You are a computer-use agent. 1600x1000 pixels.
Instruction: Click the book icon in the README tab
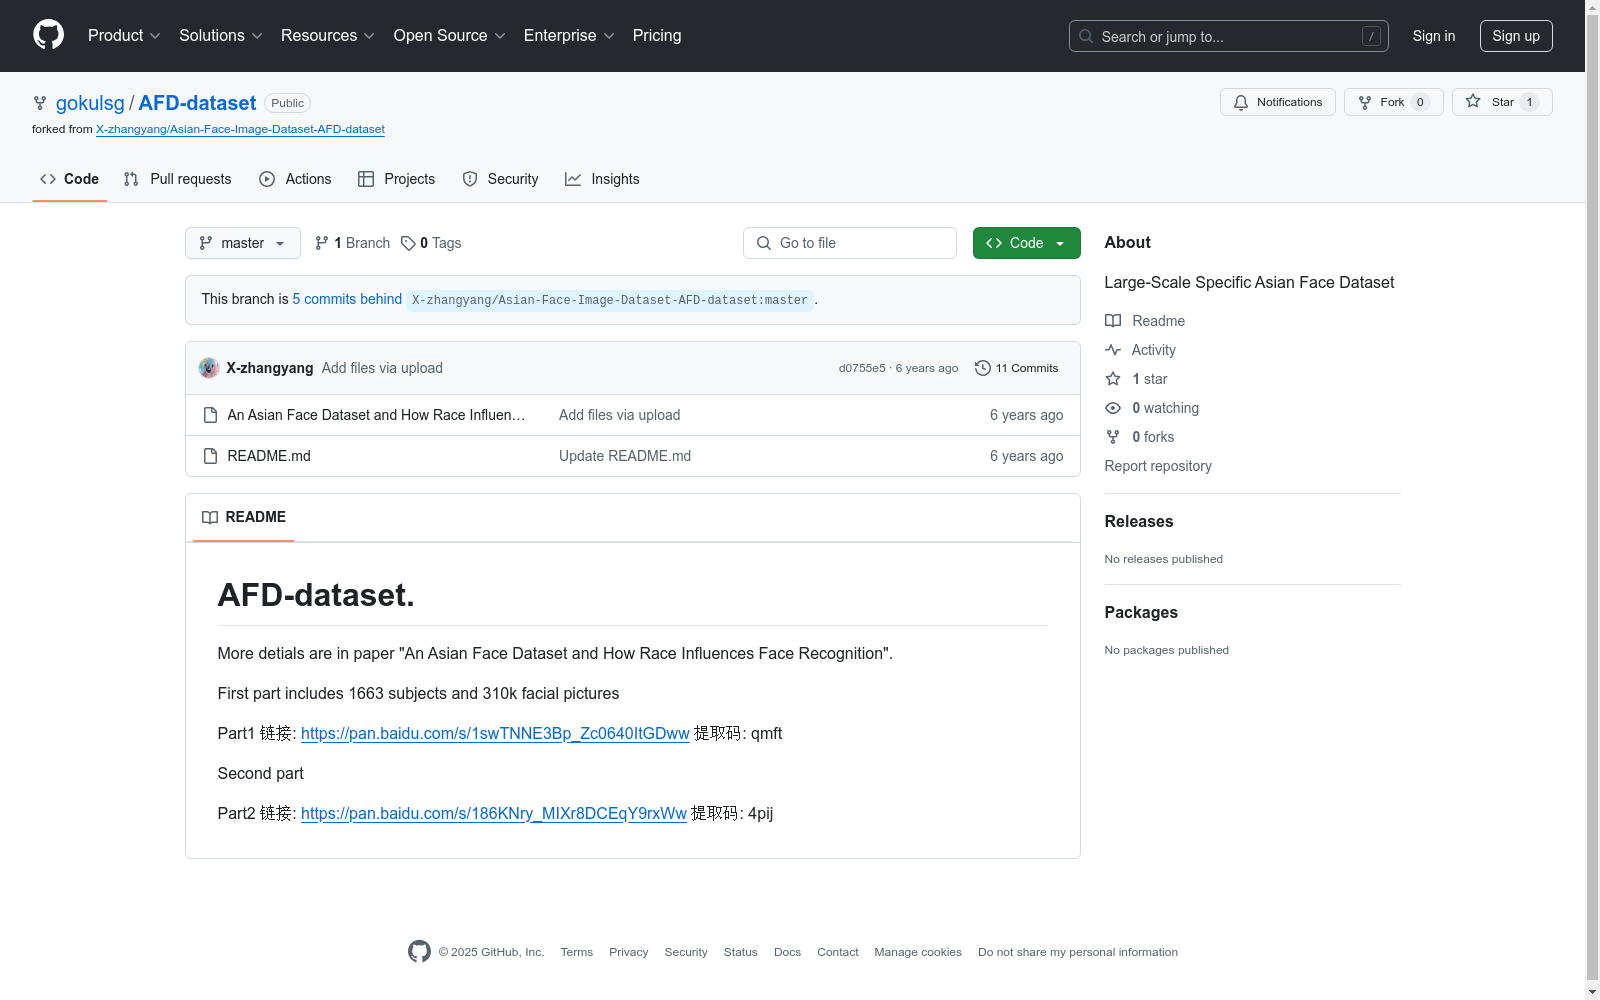(210, 517)
